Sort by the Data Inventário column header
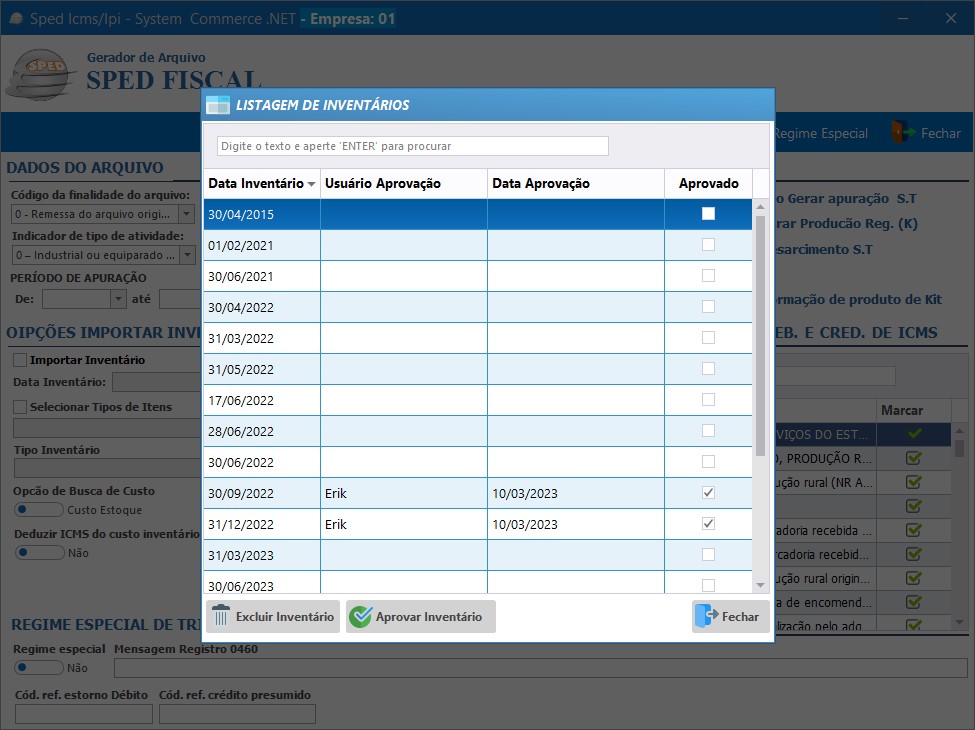This screenshot has width=975, height=730. 260,184
